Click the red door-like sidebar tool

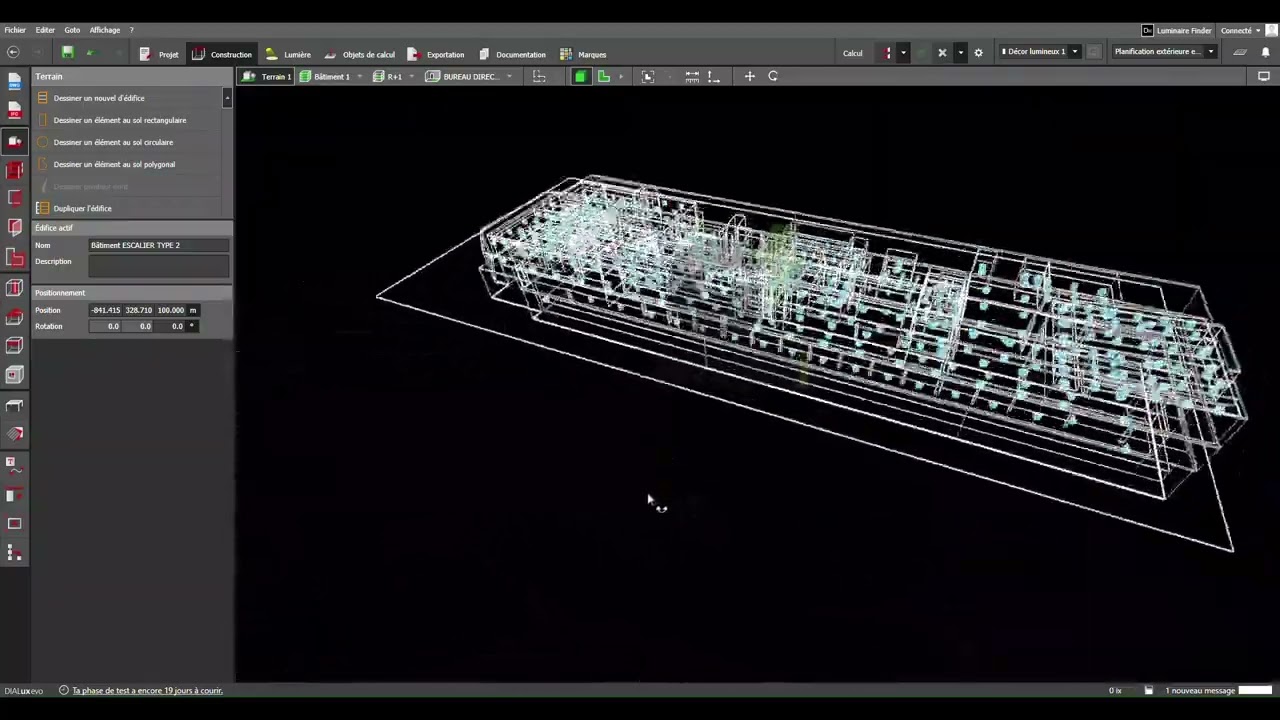(14, 228)
